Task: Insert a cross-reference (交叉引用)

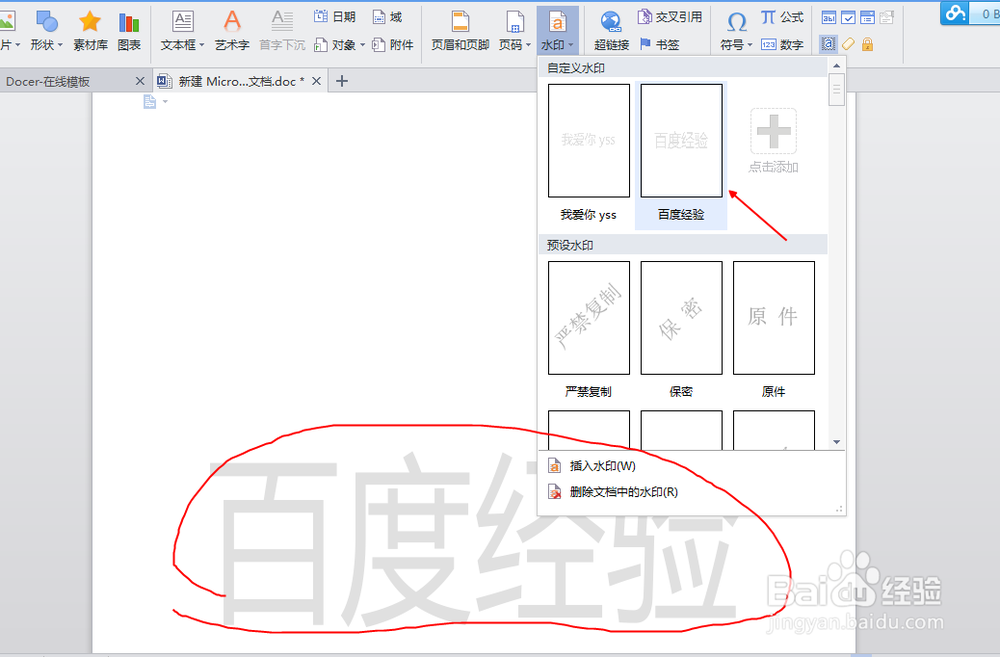Action: point(670,17)
